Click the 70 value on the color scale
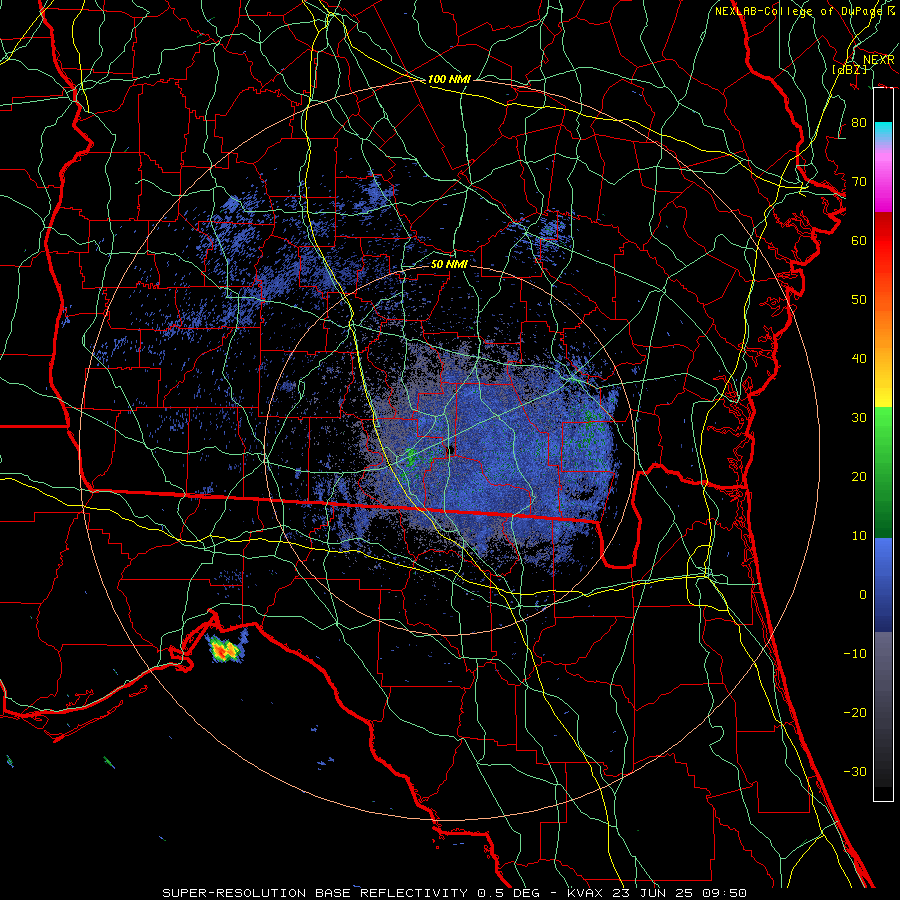 click(x=859, y=181)
